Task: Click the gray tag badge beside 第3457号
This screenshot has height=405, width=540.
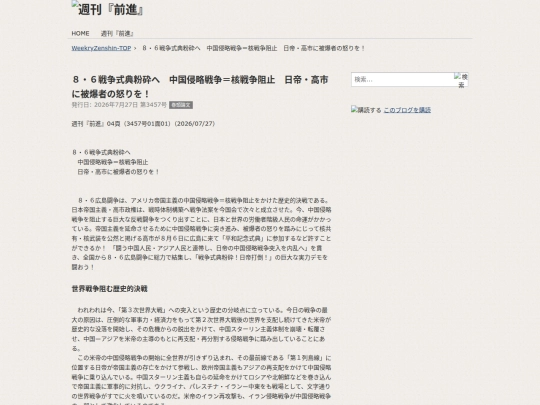Action: (x=181, y=105)
